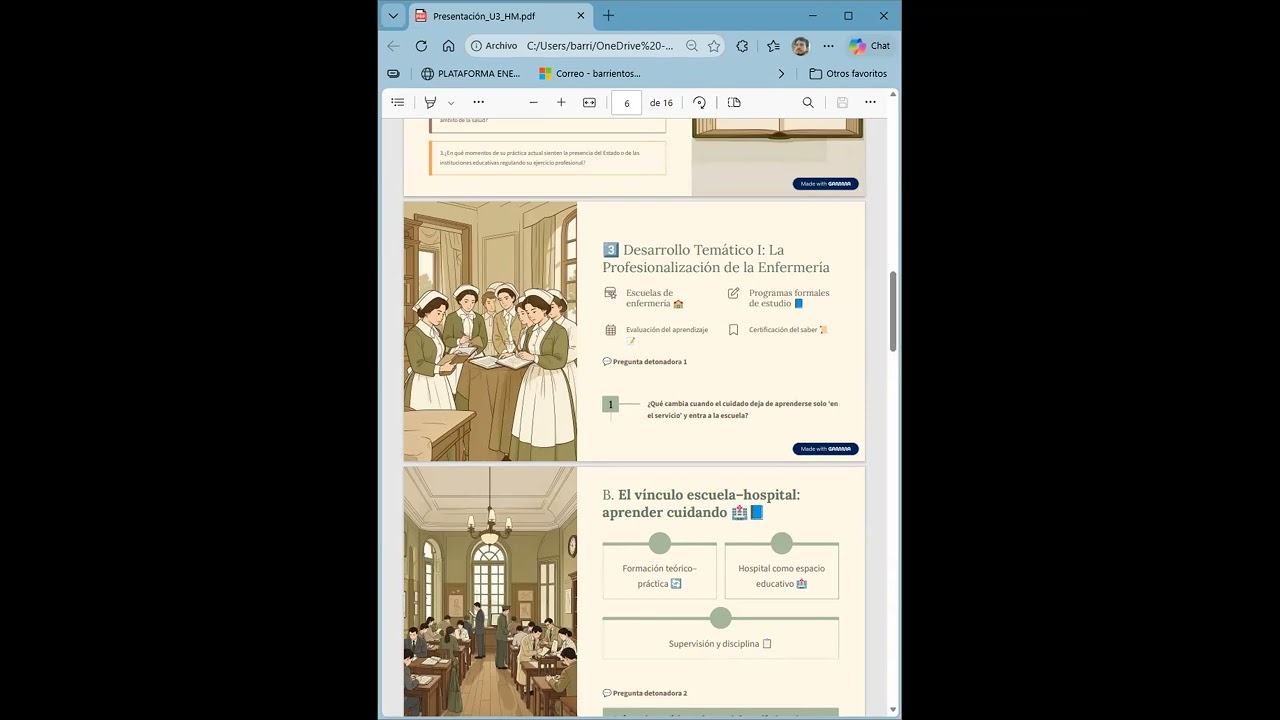Click 'Escuelas de enfermería' text
1280x720 pixels.
coord(655,298)
